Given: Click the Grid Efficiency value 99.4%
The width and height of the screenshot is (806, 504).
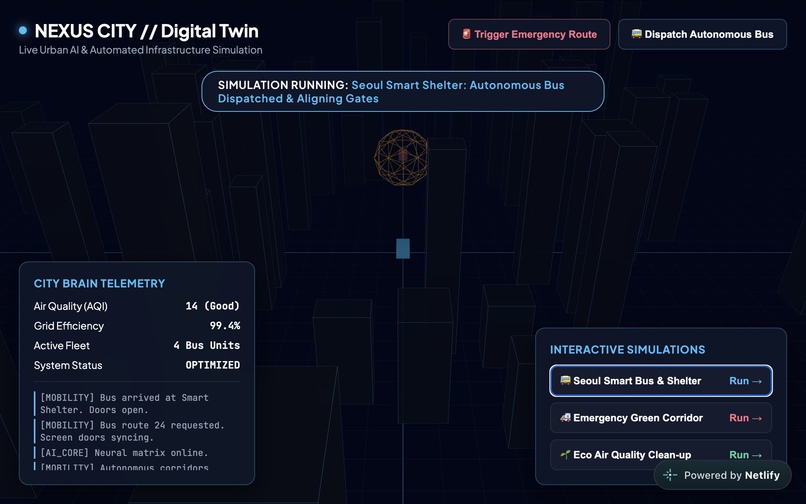Looking at the screenshot, I should coord(225,326).
